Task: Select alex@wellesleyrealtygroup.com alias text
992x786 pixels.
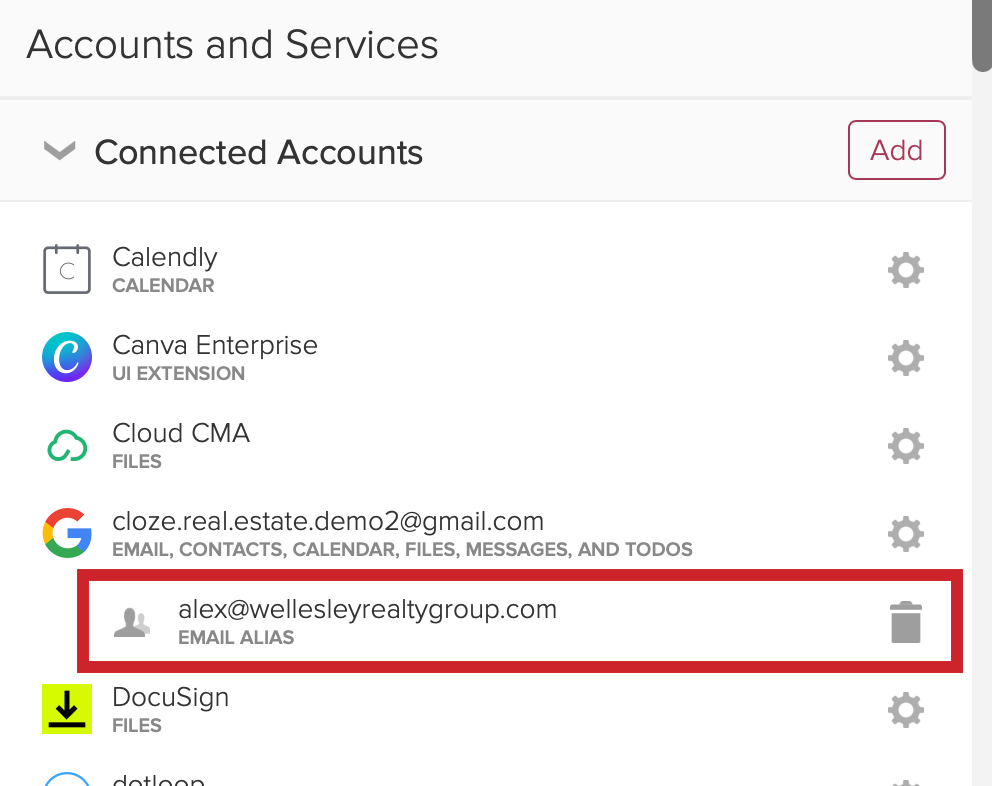Action: 368,609
